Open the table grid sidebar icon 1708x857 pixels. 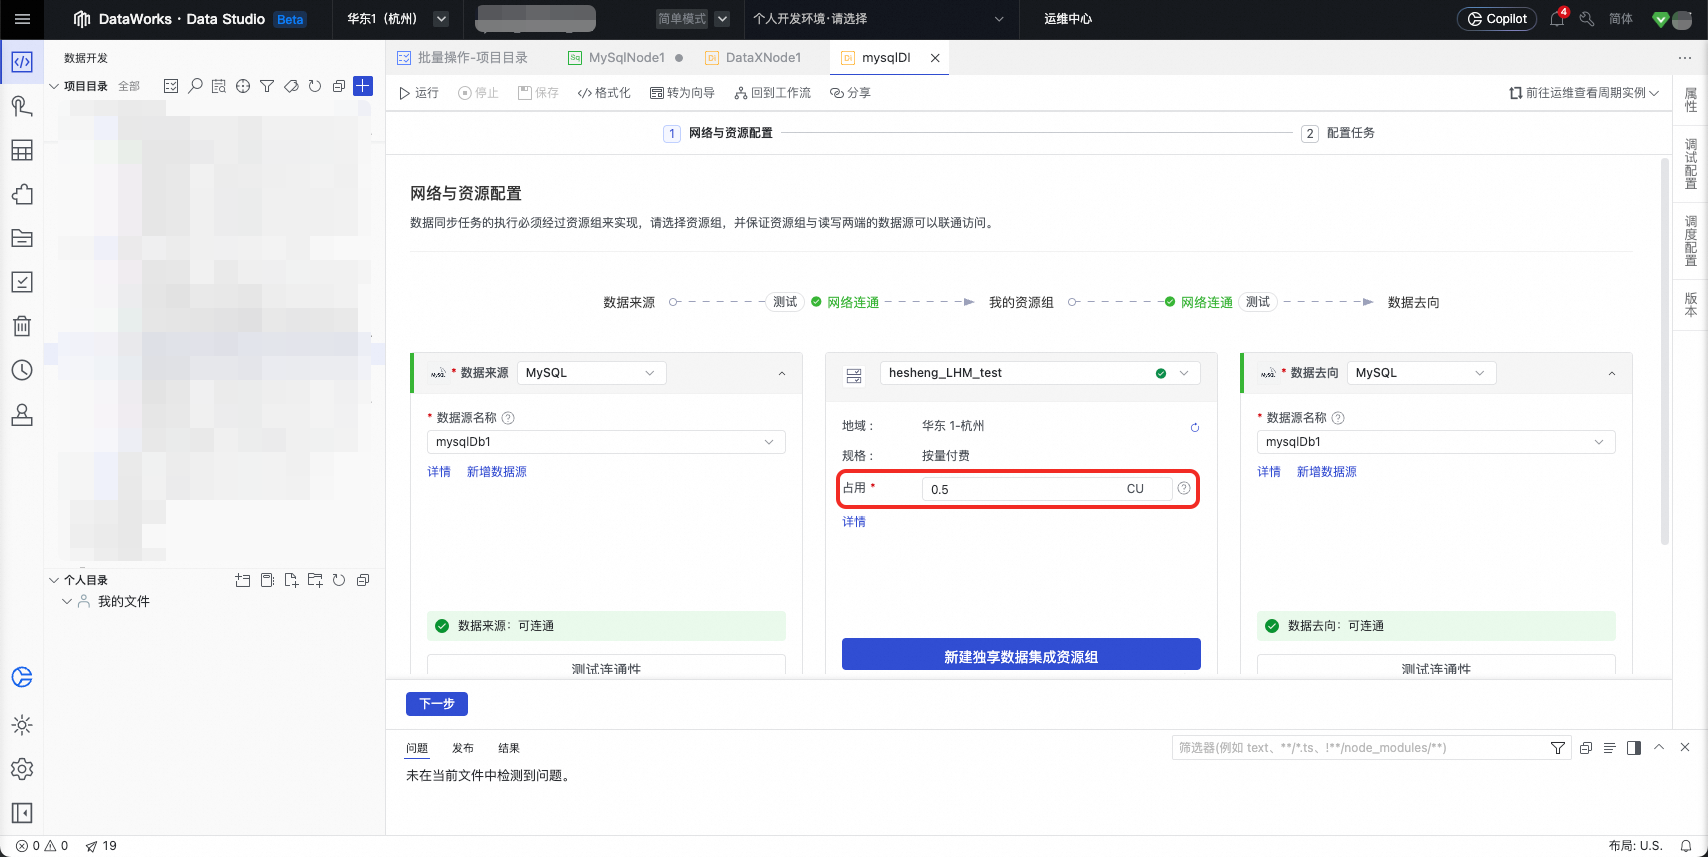(22, 150)
